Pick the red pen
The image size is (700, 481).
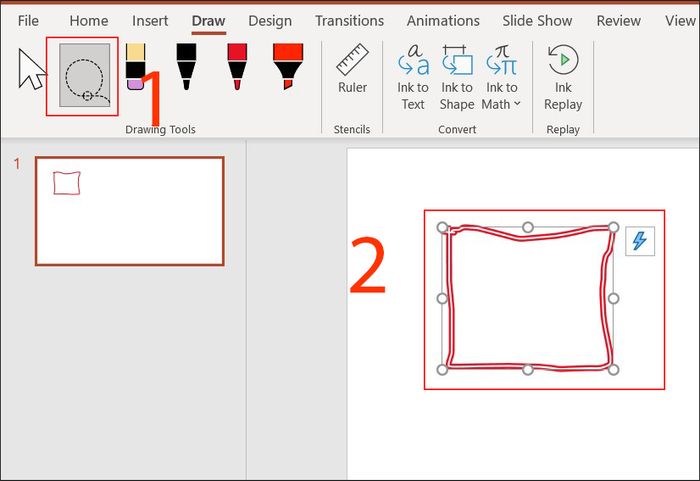point(237,67)
